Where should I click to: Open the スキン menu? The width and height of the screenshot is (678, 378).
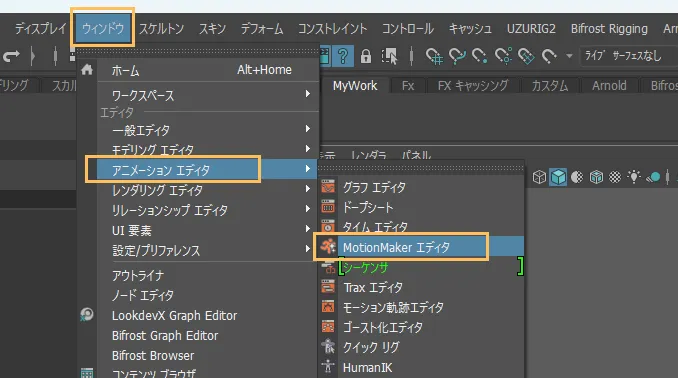coord(212,29)
